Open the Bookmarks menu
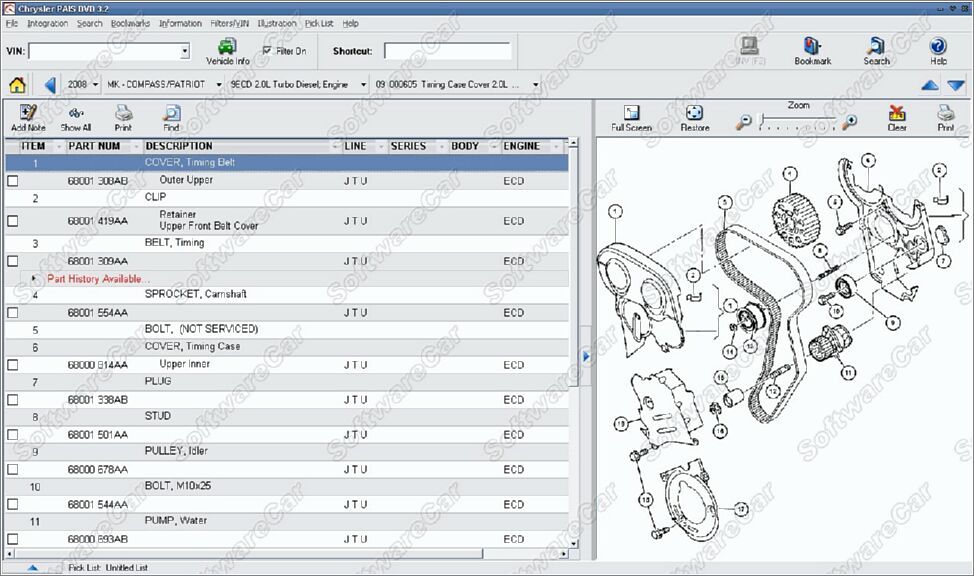The image size is (974, 576). point(129,23)
